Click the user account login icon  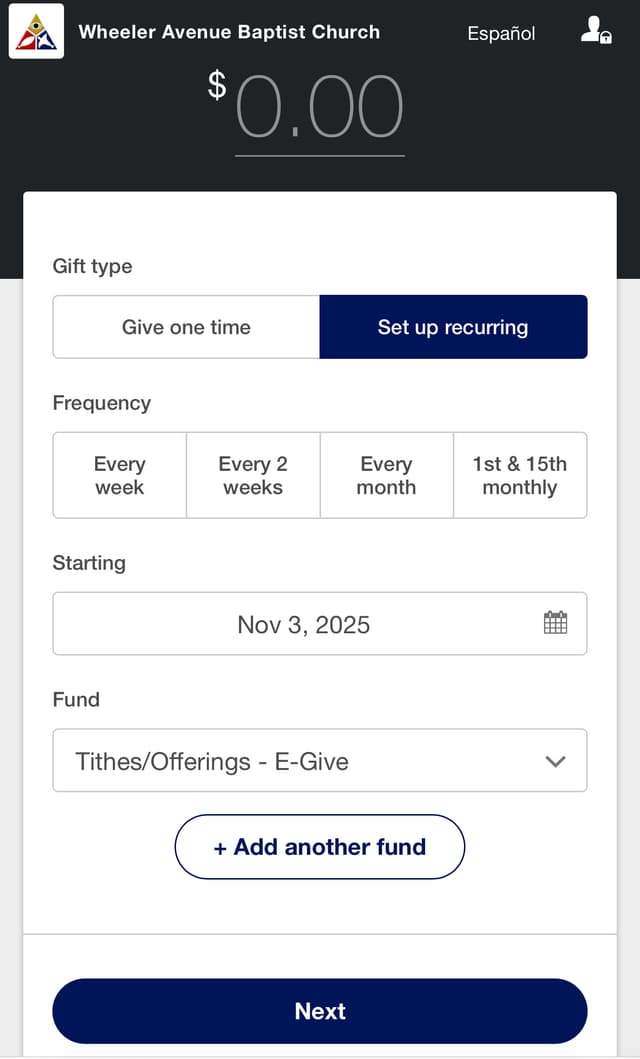point(594,32)
